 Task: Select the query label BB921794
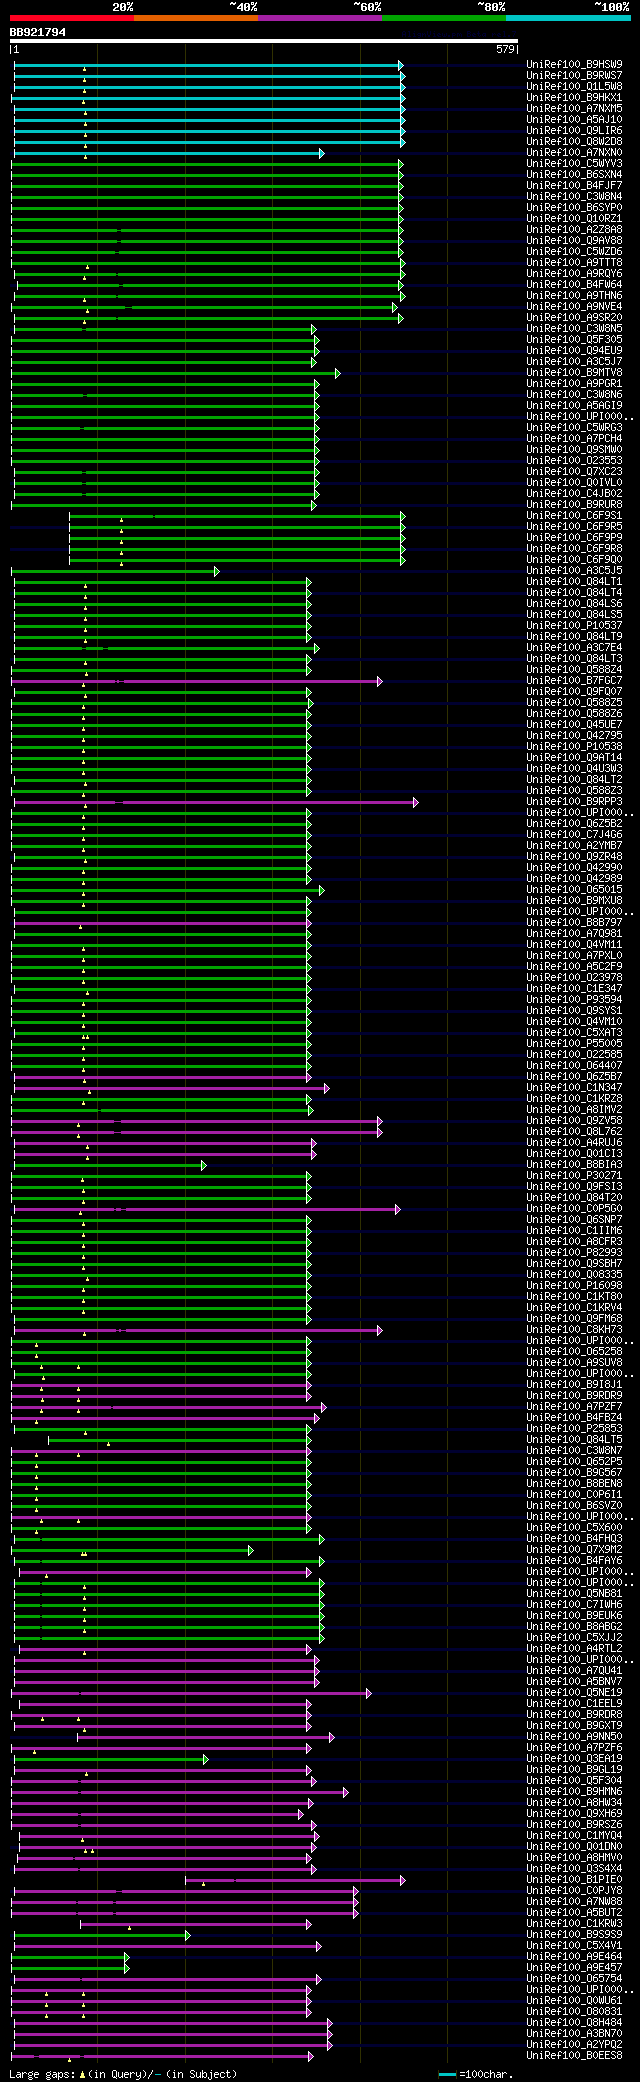pyautogui.click(x=38, y=32)
